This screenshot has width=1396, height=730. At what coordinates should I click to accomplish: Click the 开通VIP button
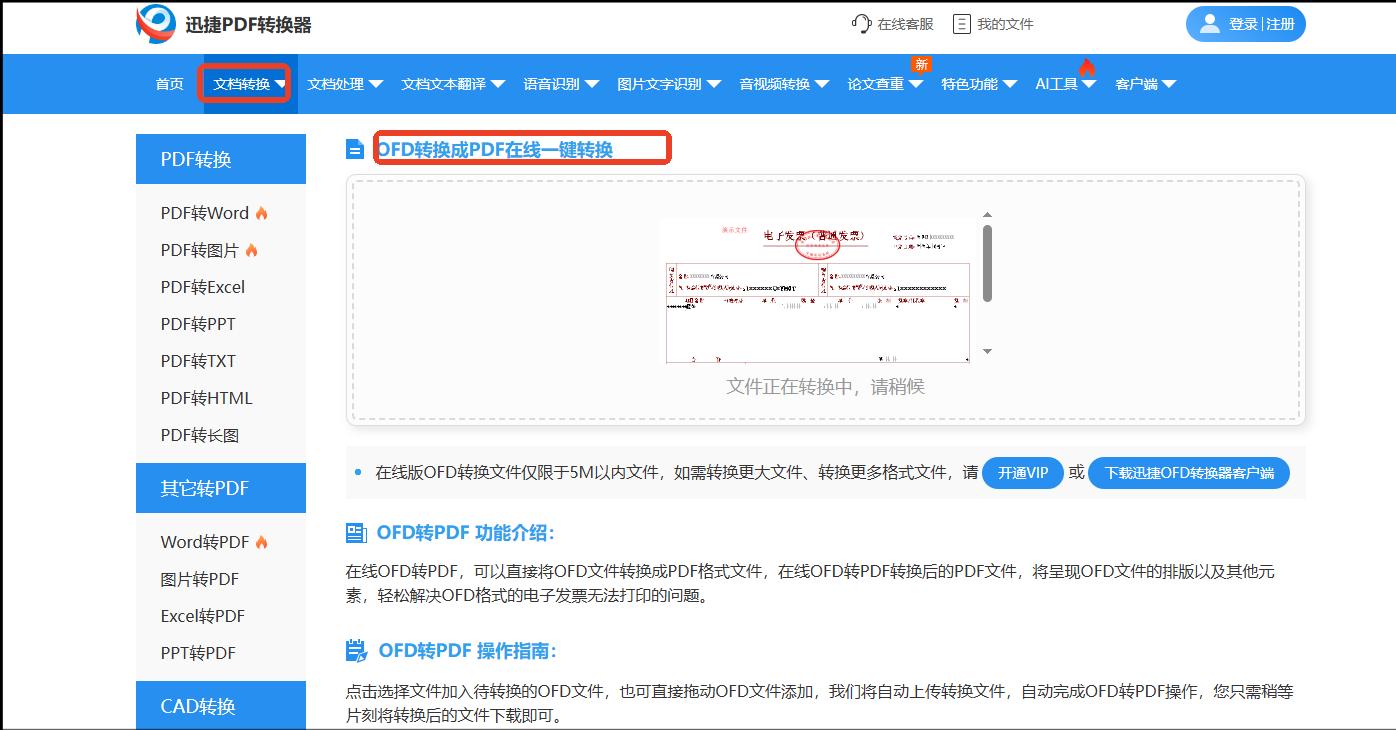tap(1023, 473)
